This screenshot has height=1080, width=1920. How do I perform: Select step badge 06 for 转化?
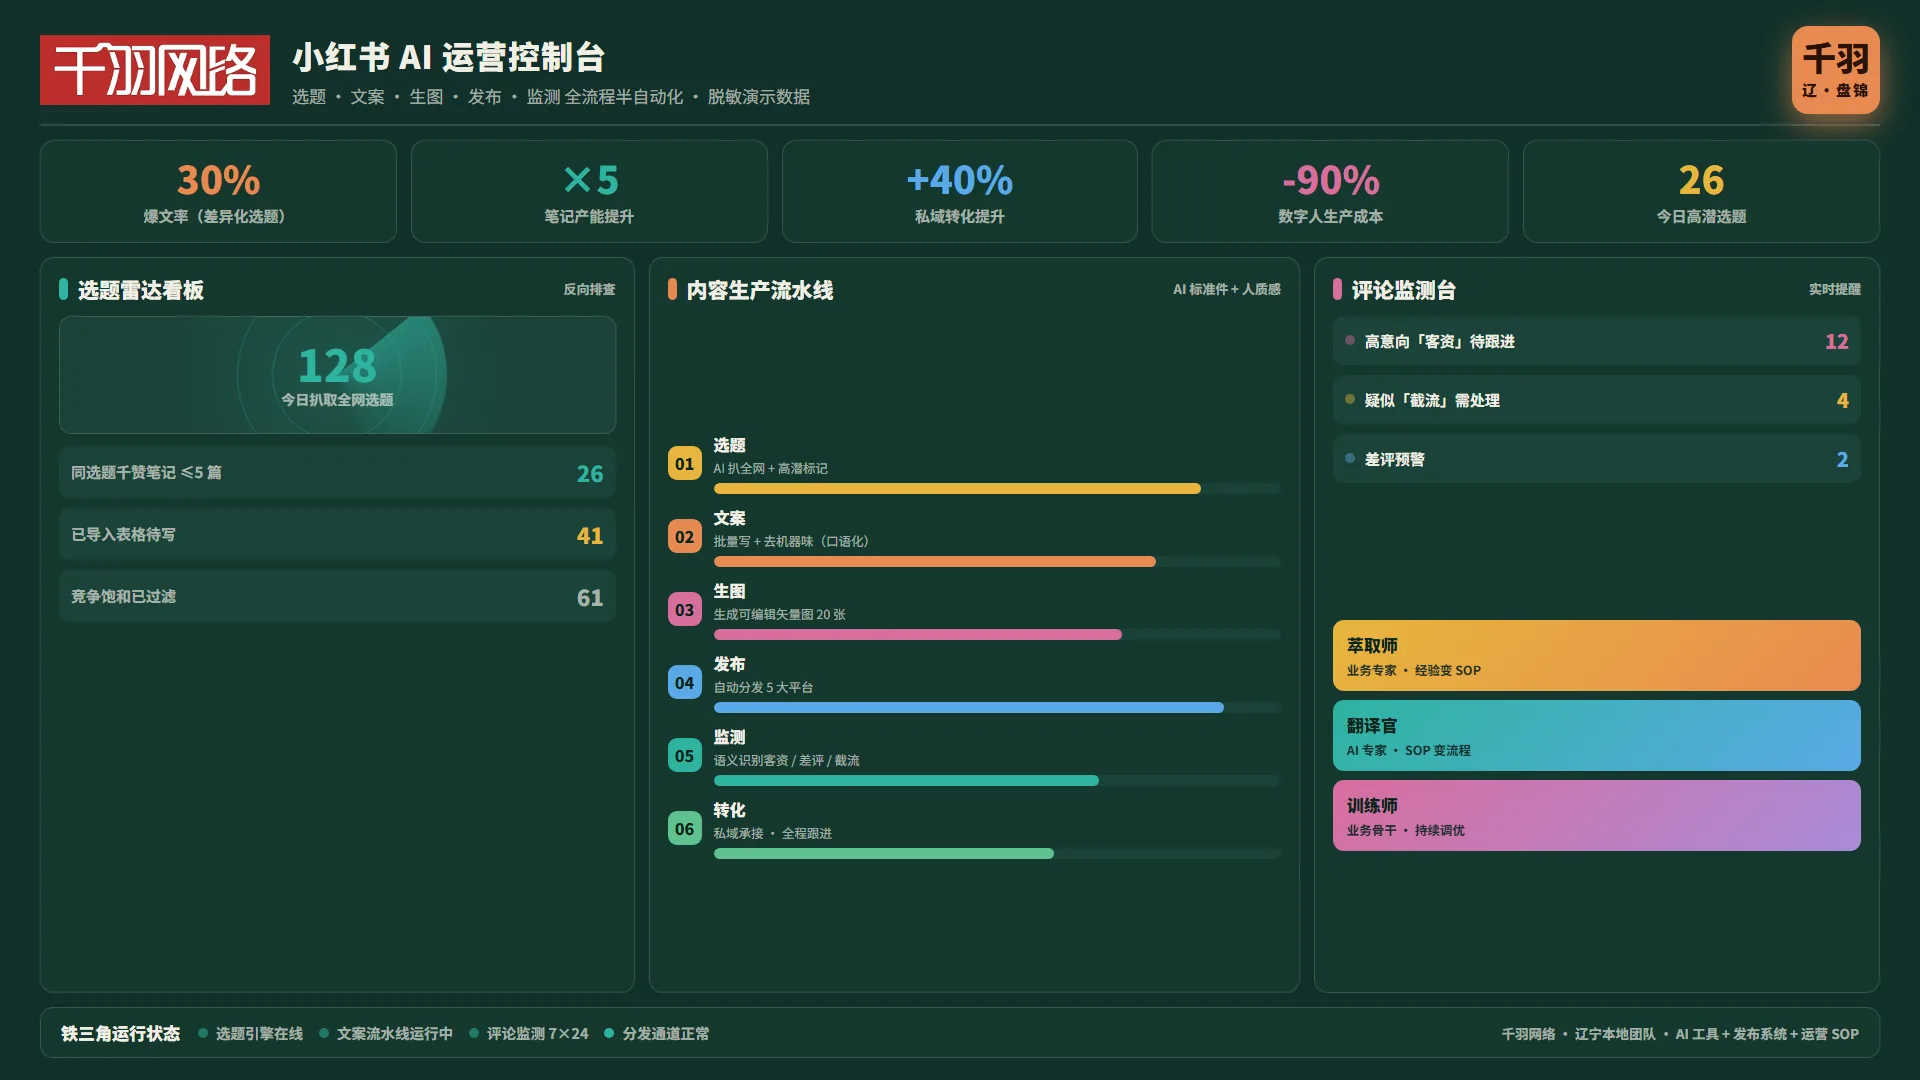click(x=685, y=828)
